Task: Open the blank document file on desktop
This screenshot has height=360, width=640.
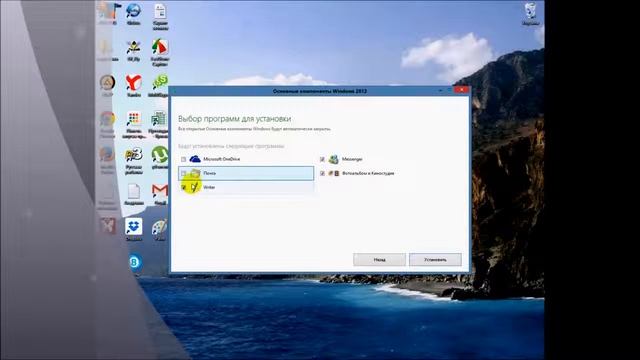Action: coord(133,194)
